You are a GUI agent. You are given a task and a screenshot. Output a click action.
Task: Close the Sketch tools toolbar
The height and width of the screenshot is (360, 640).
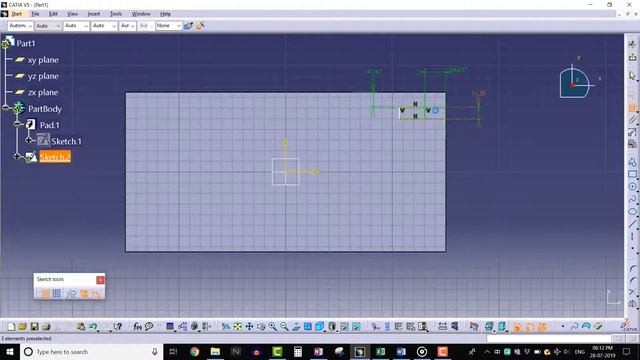pos(100,280)
